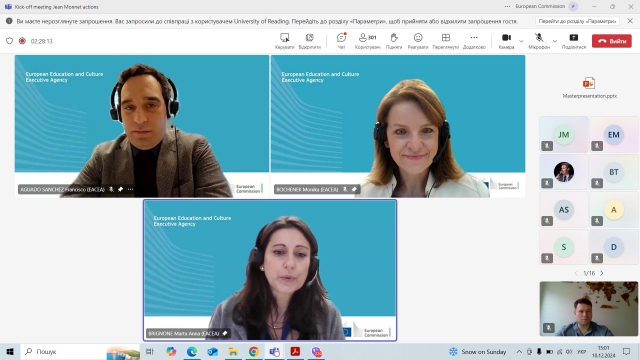Leave the meeting with the red button
The width and height of the screenshot is (640, 360).
(611, 41)
